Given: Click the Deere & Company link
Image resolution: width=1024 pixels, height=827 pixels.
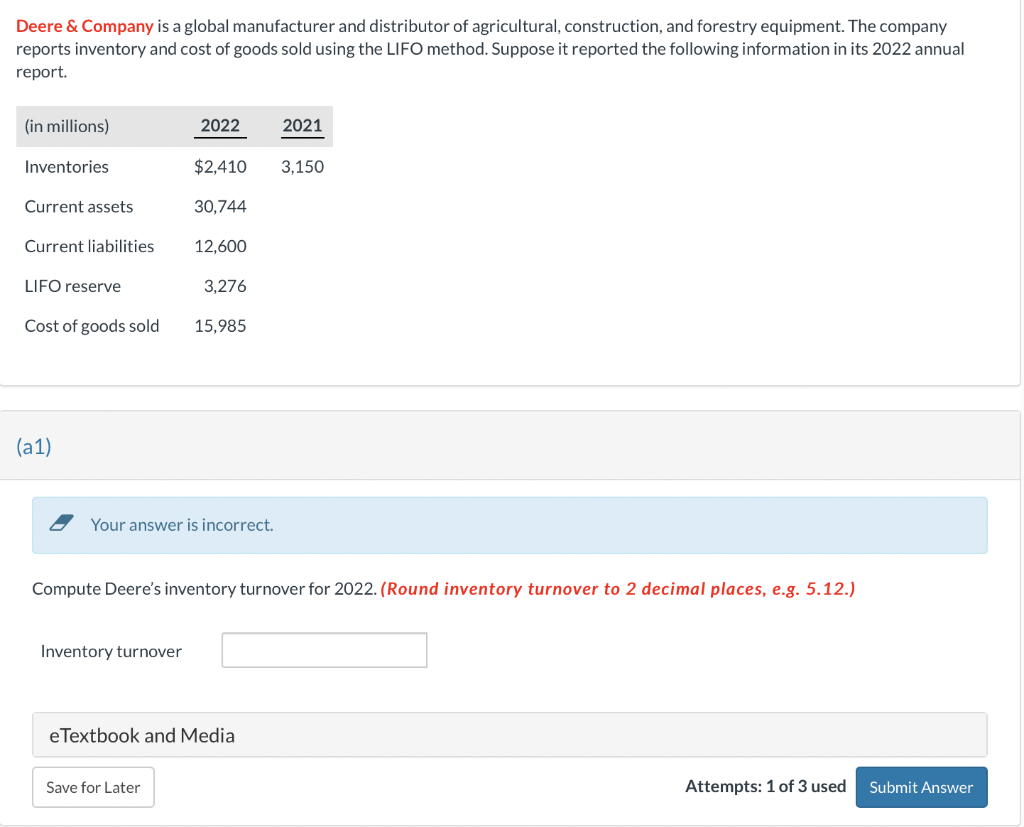Looking at the screenshot, I should coord(85,26).
